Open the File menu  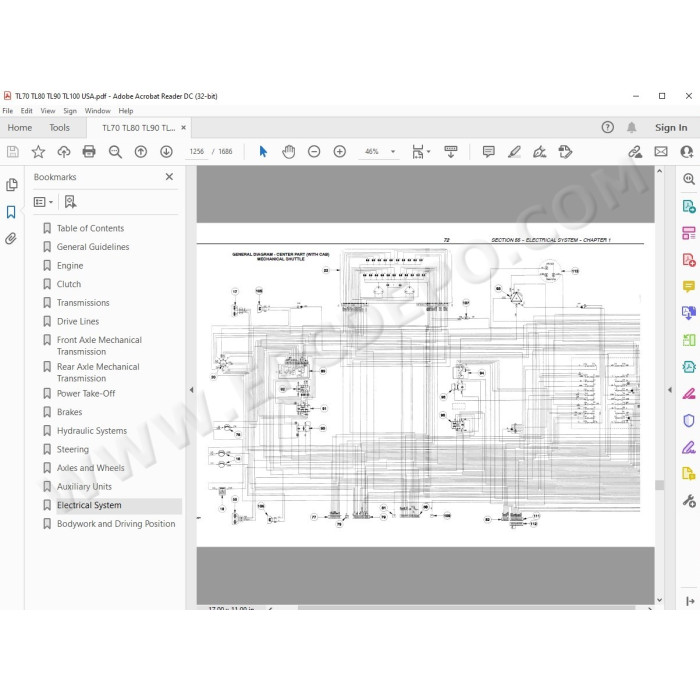[x=8, y=111]
